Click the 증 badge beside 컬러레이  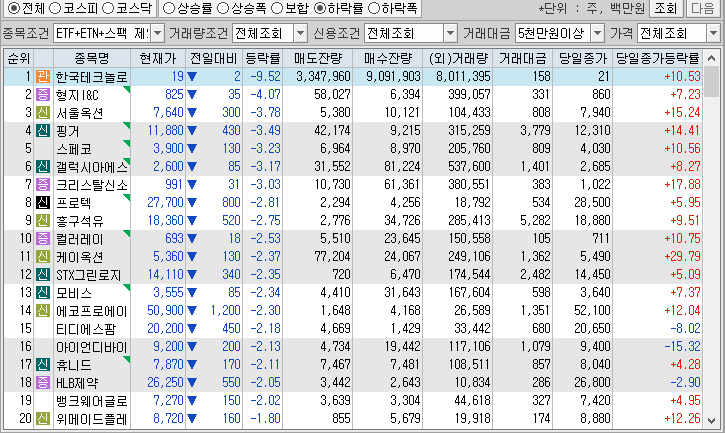click(x=43, y=238)
